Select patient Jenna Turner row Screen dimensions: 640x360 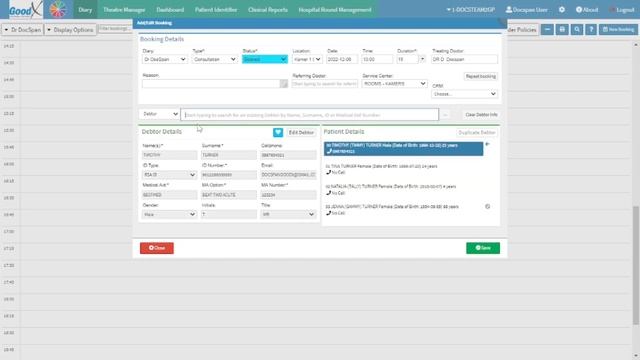tap(404, 209)
